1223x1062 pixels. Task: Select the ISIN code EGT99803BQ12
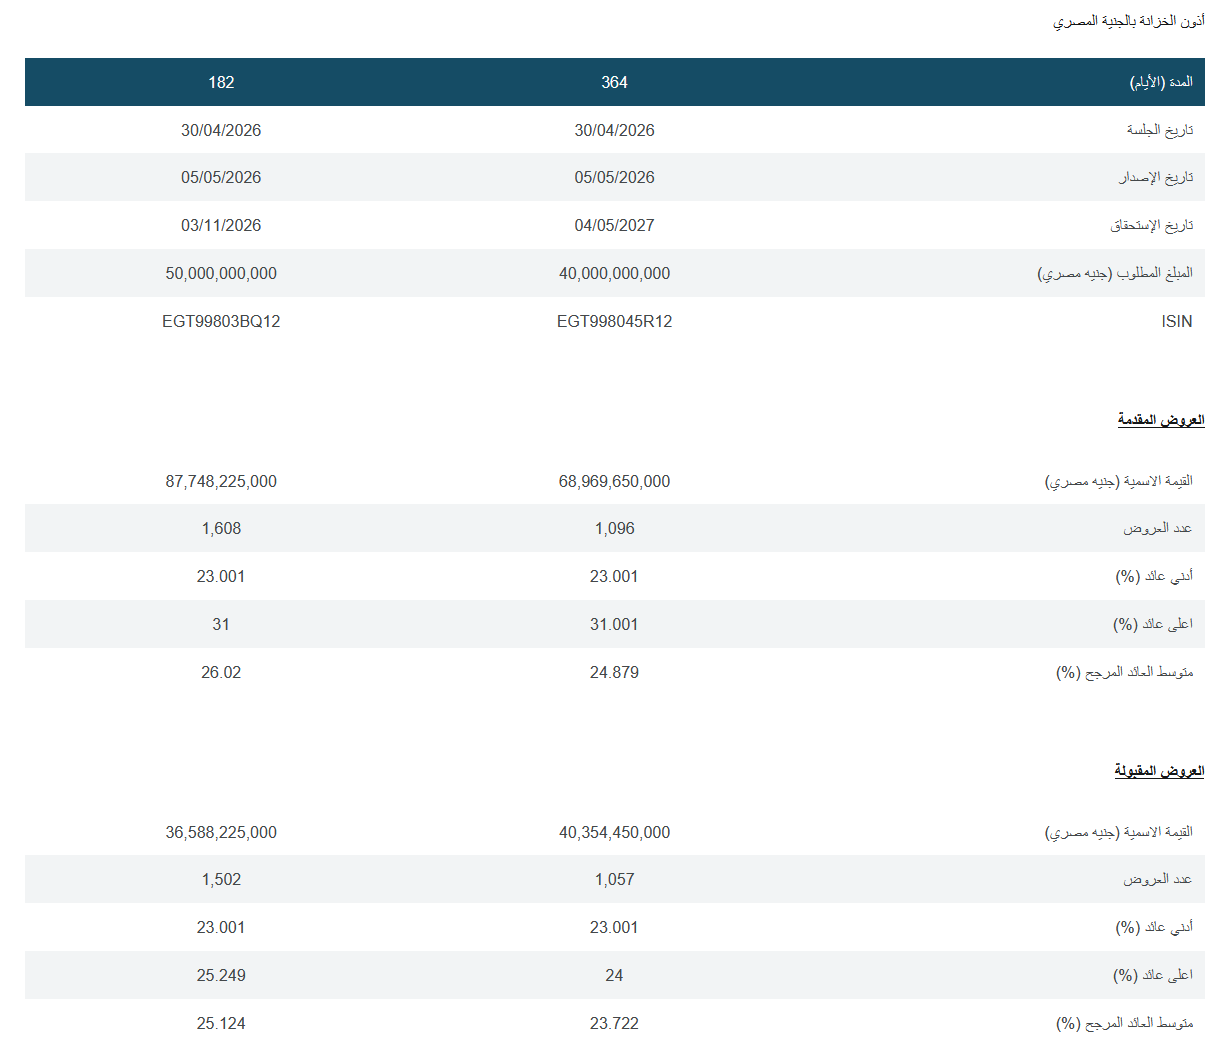221,321
